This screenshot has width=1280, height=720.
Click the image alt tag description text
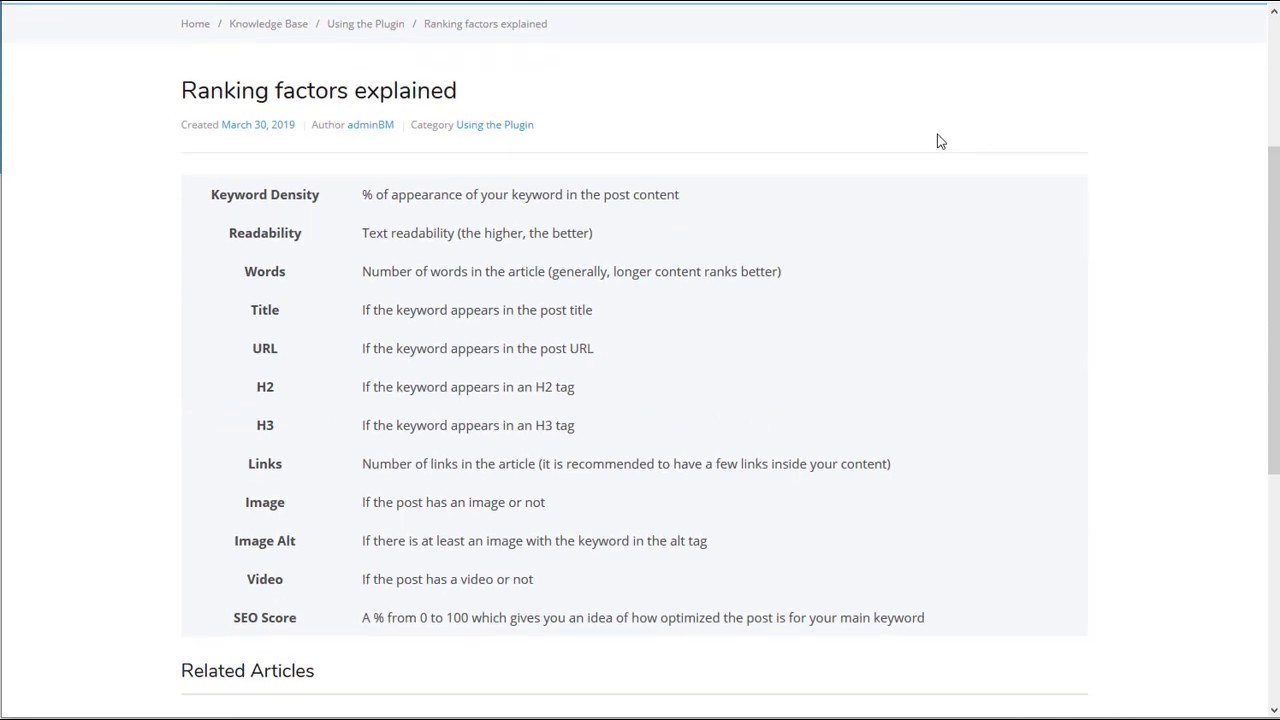tap(534, 541)
